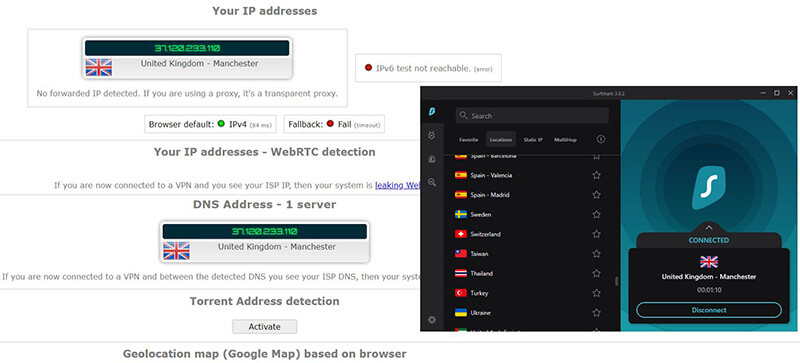Maximize the Surfshark window

click(x=777, y=93)
